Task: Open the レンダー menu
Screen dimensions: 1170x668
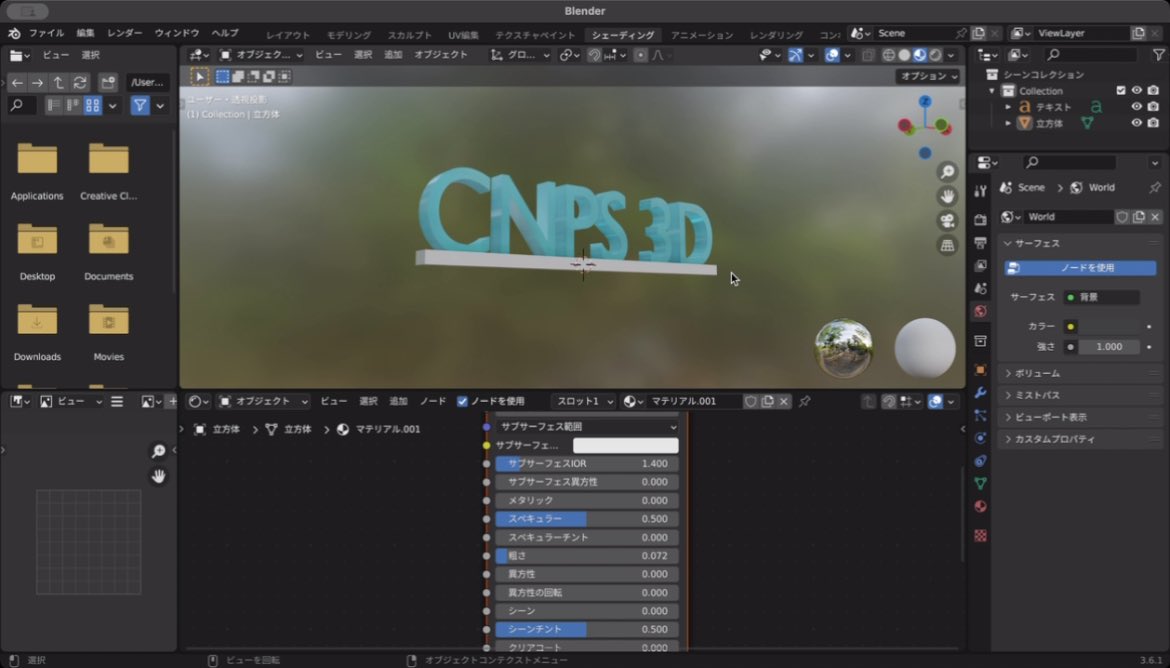Action: click(x=125, y=34)
